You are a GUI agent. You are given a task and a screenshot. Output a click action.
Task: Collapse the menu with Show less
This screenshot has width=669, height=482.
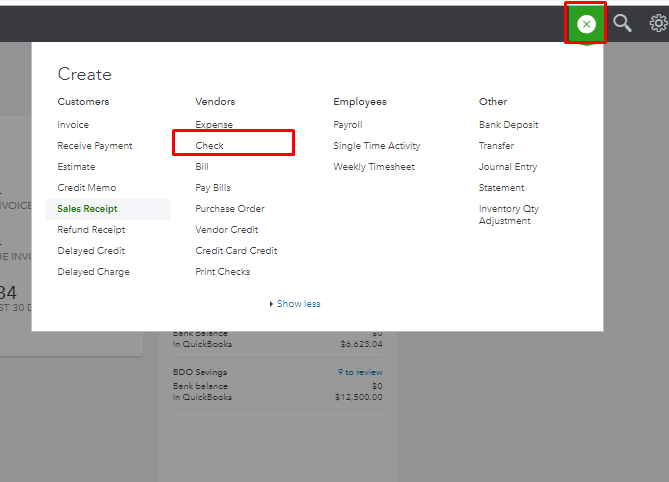[298, 304]
